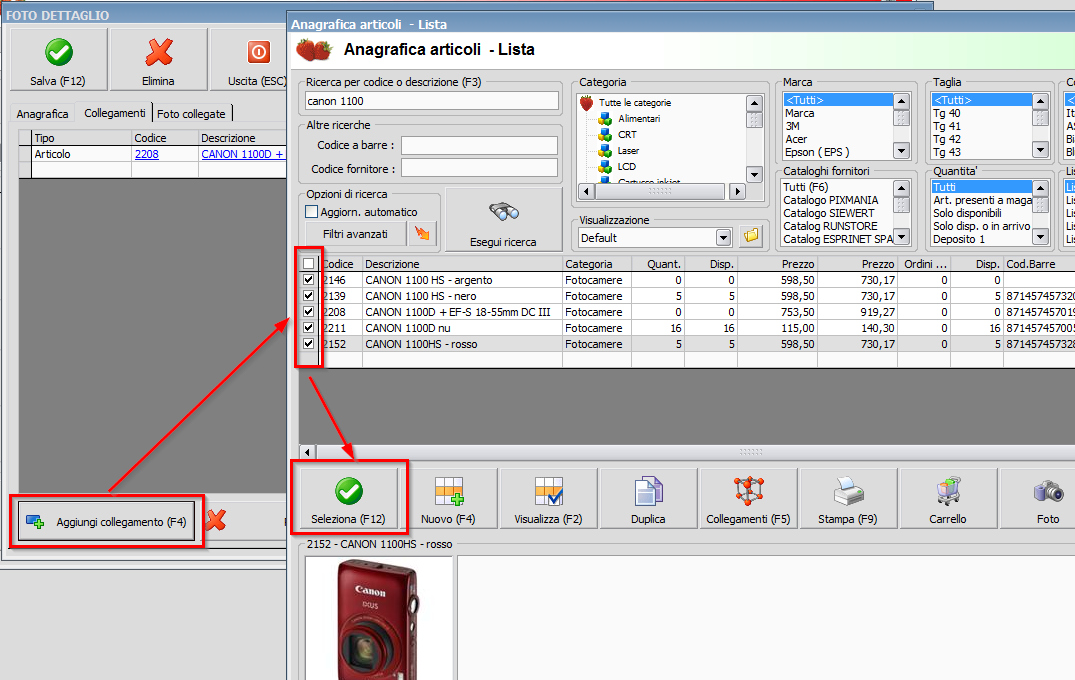The width and height of the screenshot is (1075, 680).
Task: Uncheck row 2152 CANON 1100HS rosso checkbox
Action: point(309,343)
